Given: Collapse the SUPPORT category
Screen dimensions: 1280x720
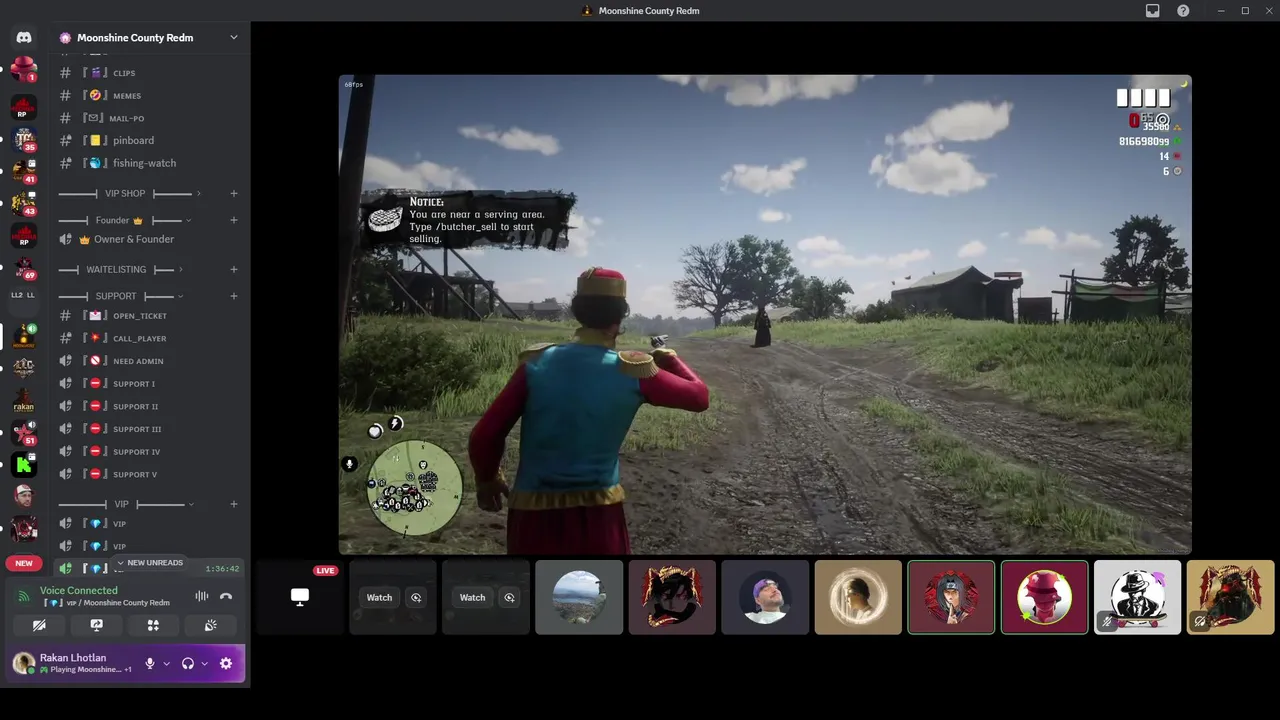Looking at the screenshot, I should [x=116, y=296].
